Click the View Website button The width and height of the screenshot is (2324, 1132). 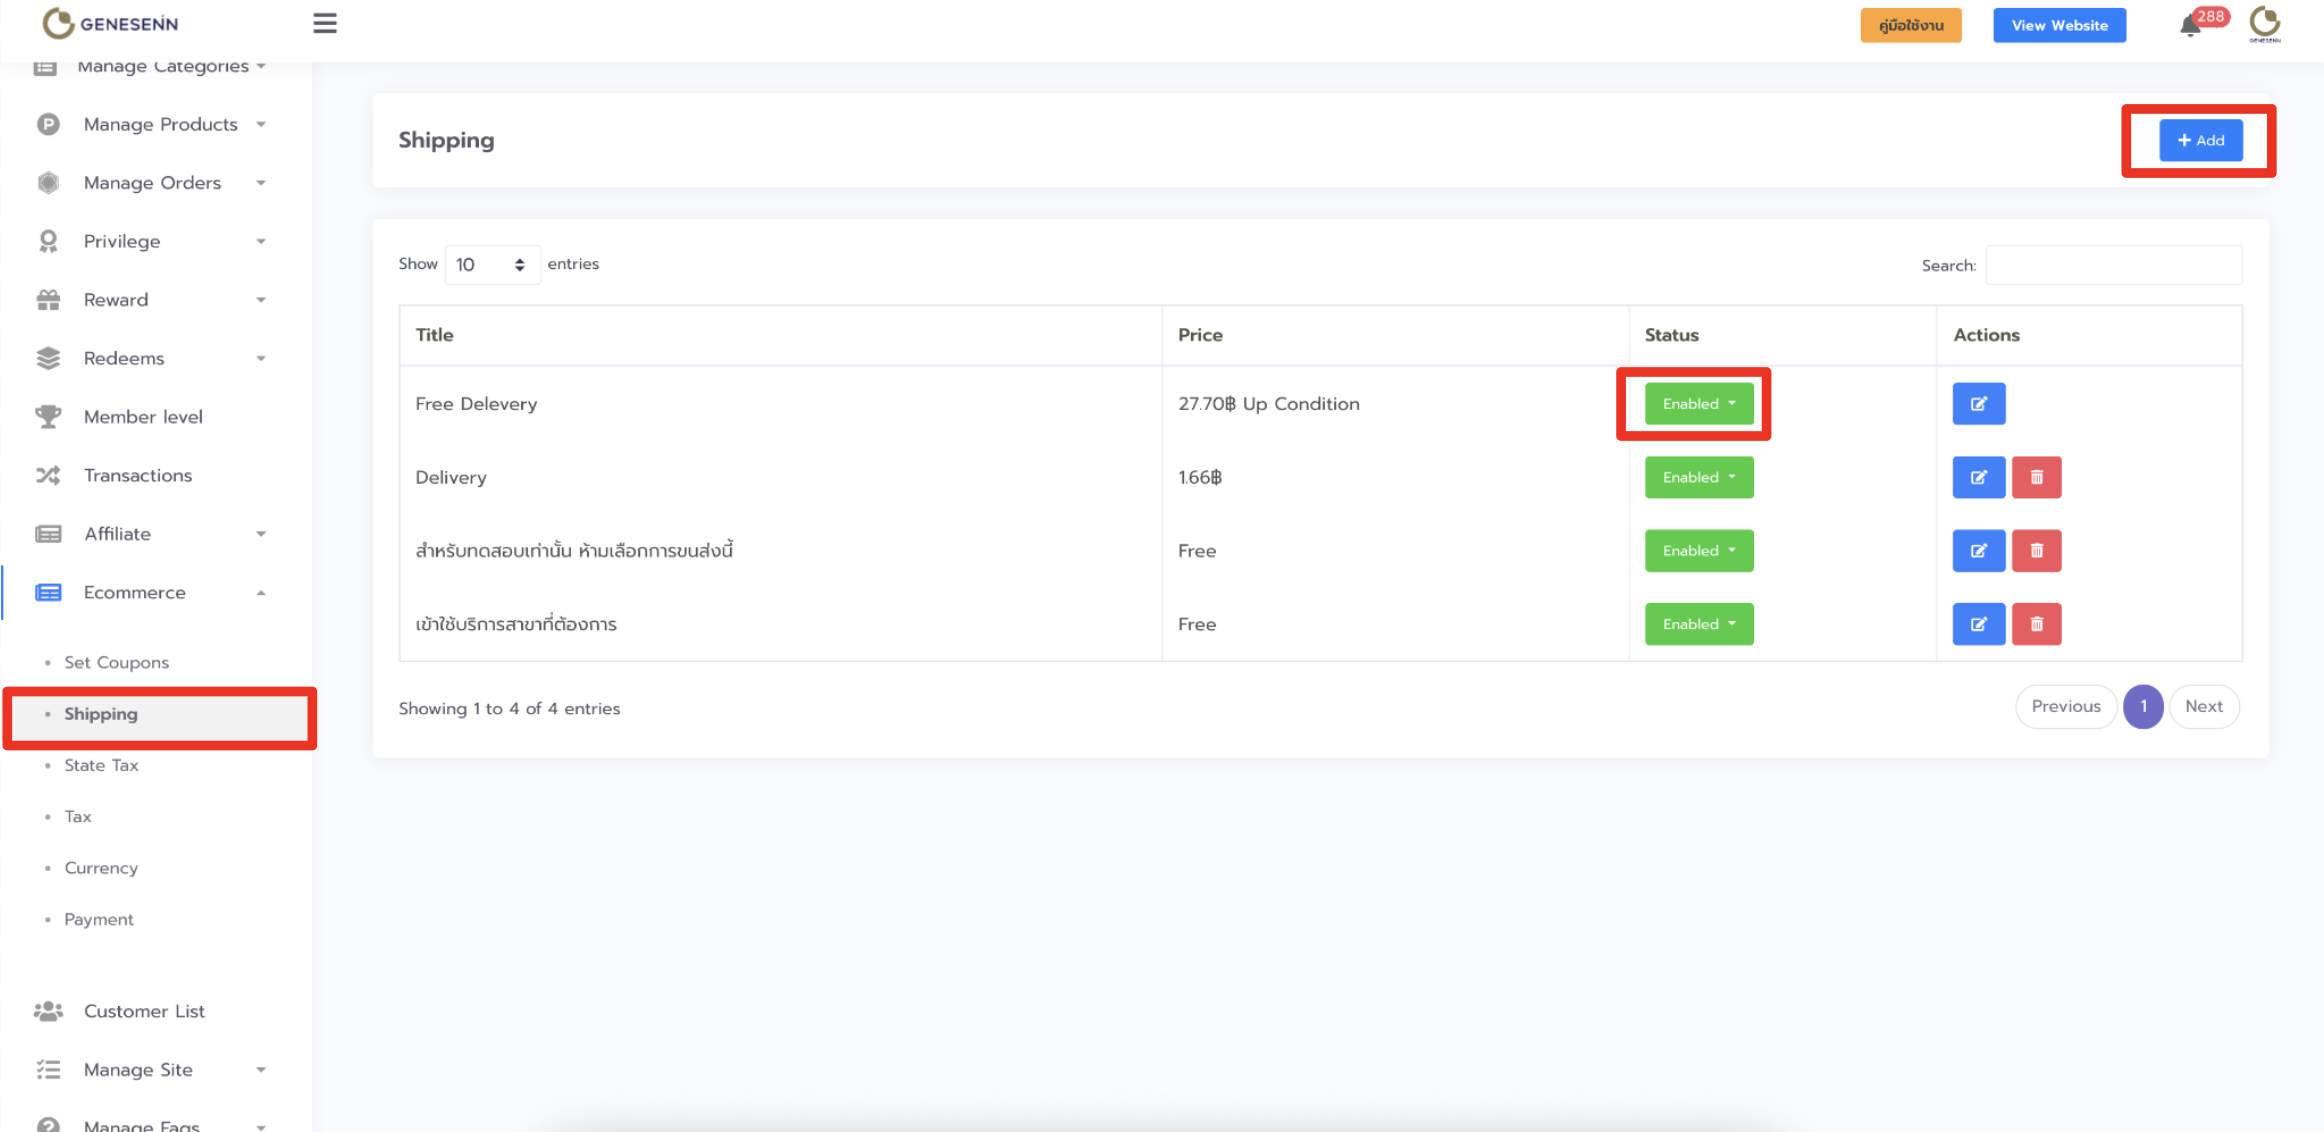[x=2059, y=25]
